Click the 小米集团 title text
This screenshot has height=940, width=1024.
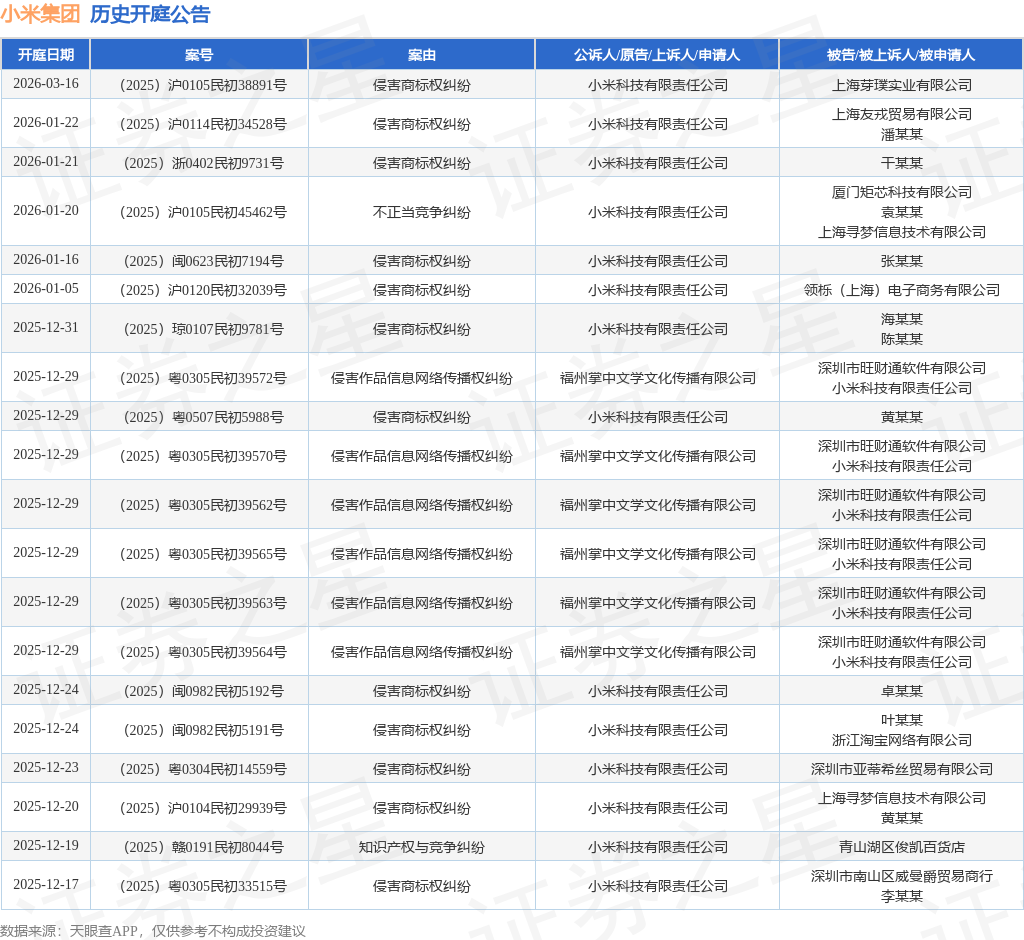40,14
